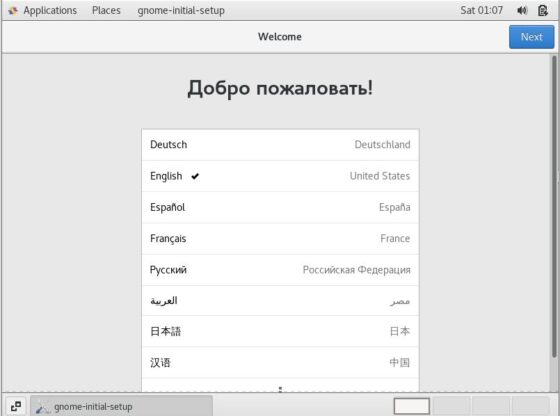
Task: Click the مصر region label
Action: (x=400, y=302)
